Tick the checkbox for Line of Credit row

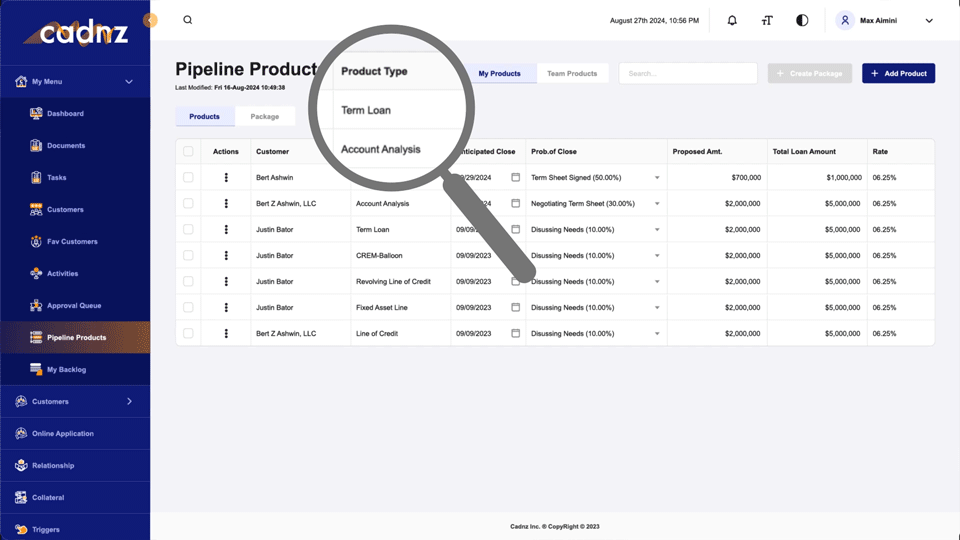coord(188,334)
